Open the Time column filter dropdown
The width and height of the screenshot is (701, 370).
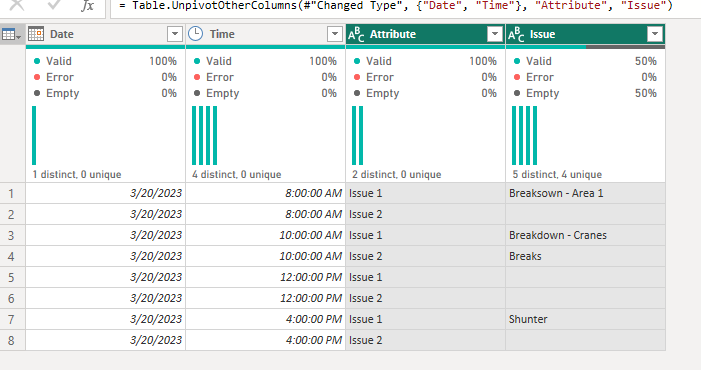[x=334, y=34]
